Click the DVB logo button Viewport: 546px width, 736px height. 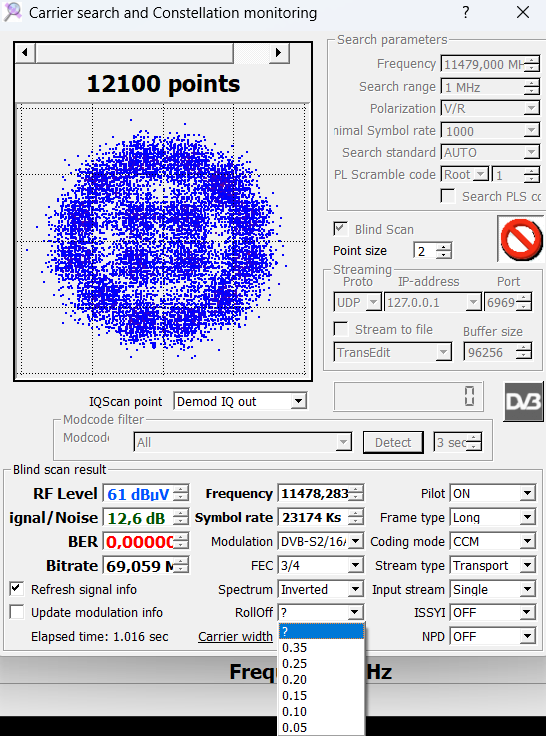(523, 402)
